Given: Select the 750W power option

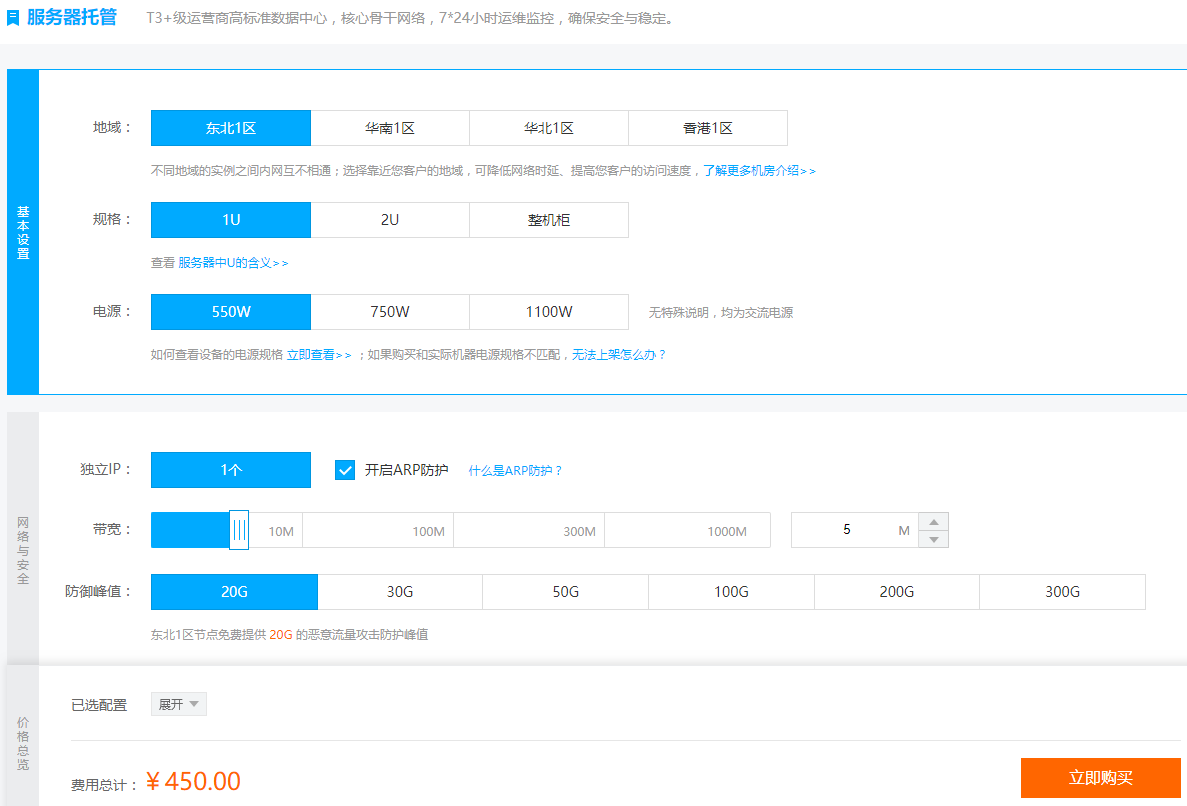Looking at the screenshot, I should click(x=390, y=312).
